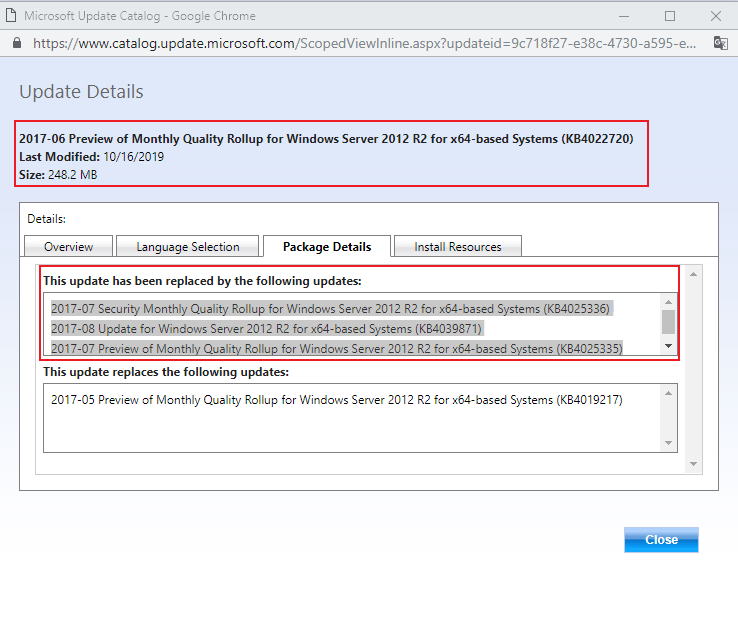Screen dimensions: 738x620
Task: Click 'This update replaces the following' heading
Action: [x=166, y=372]
